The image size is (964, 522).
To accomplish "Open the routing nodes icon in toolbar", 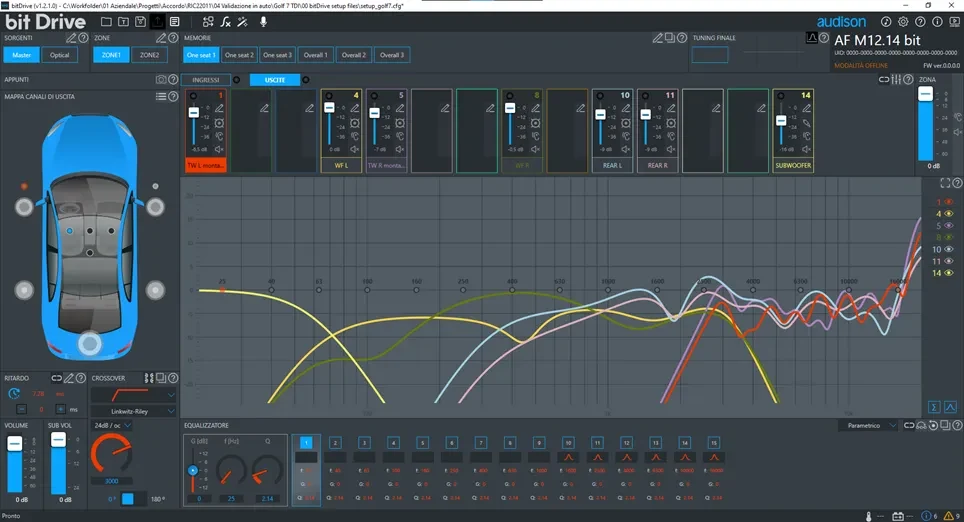I will click(x=208, y=22).
